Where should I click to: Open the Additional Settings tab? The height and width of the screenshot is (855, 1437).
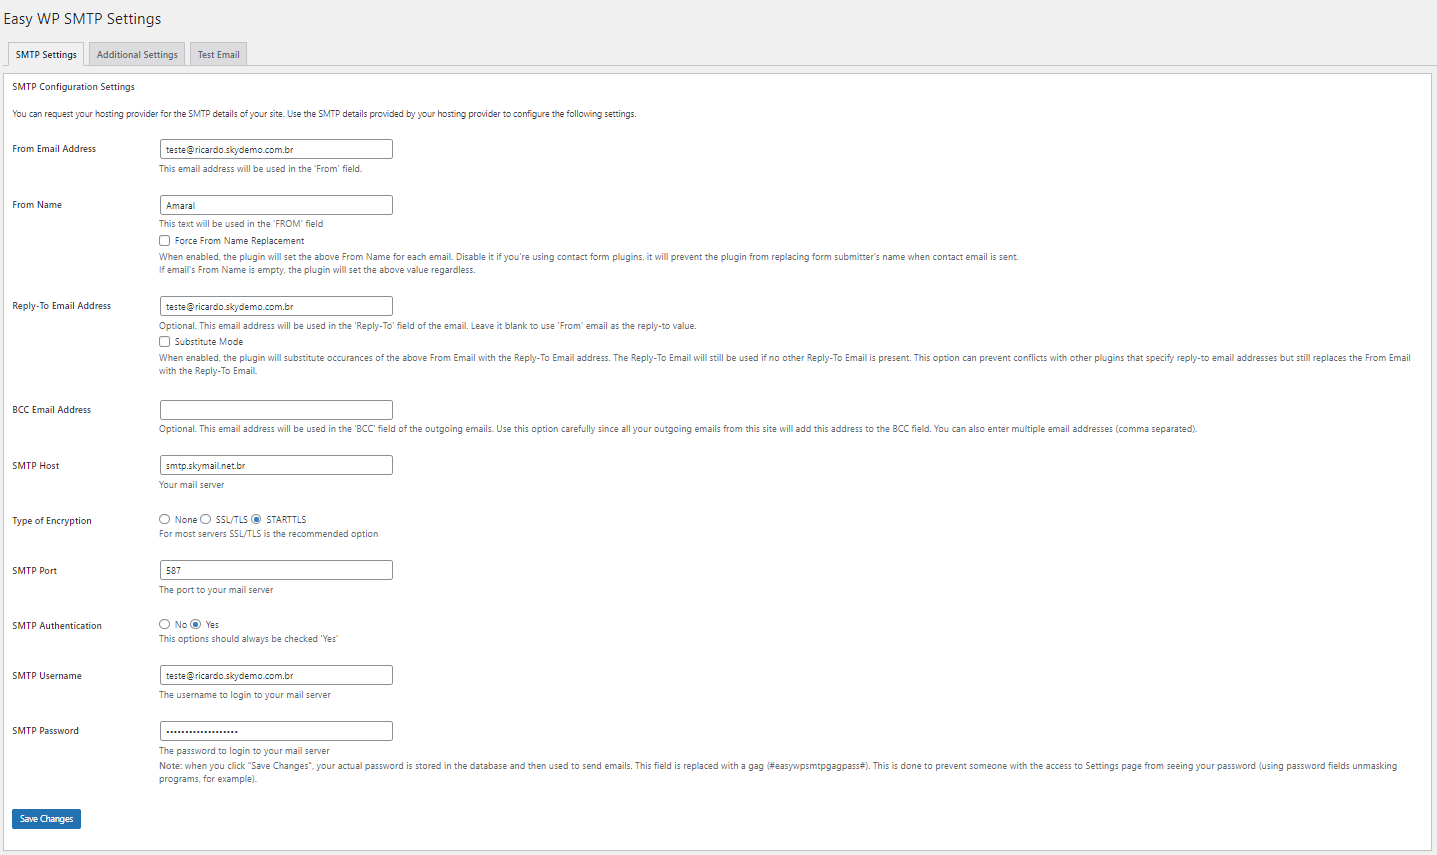137,54
